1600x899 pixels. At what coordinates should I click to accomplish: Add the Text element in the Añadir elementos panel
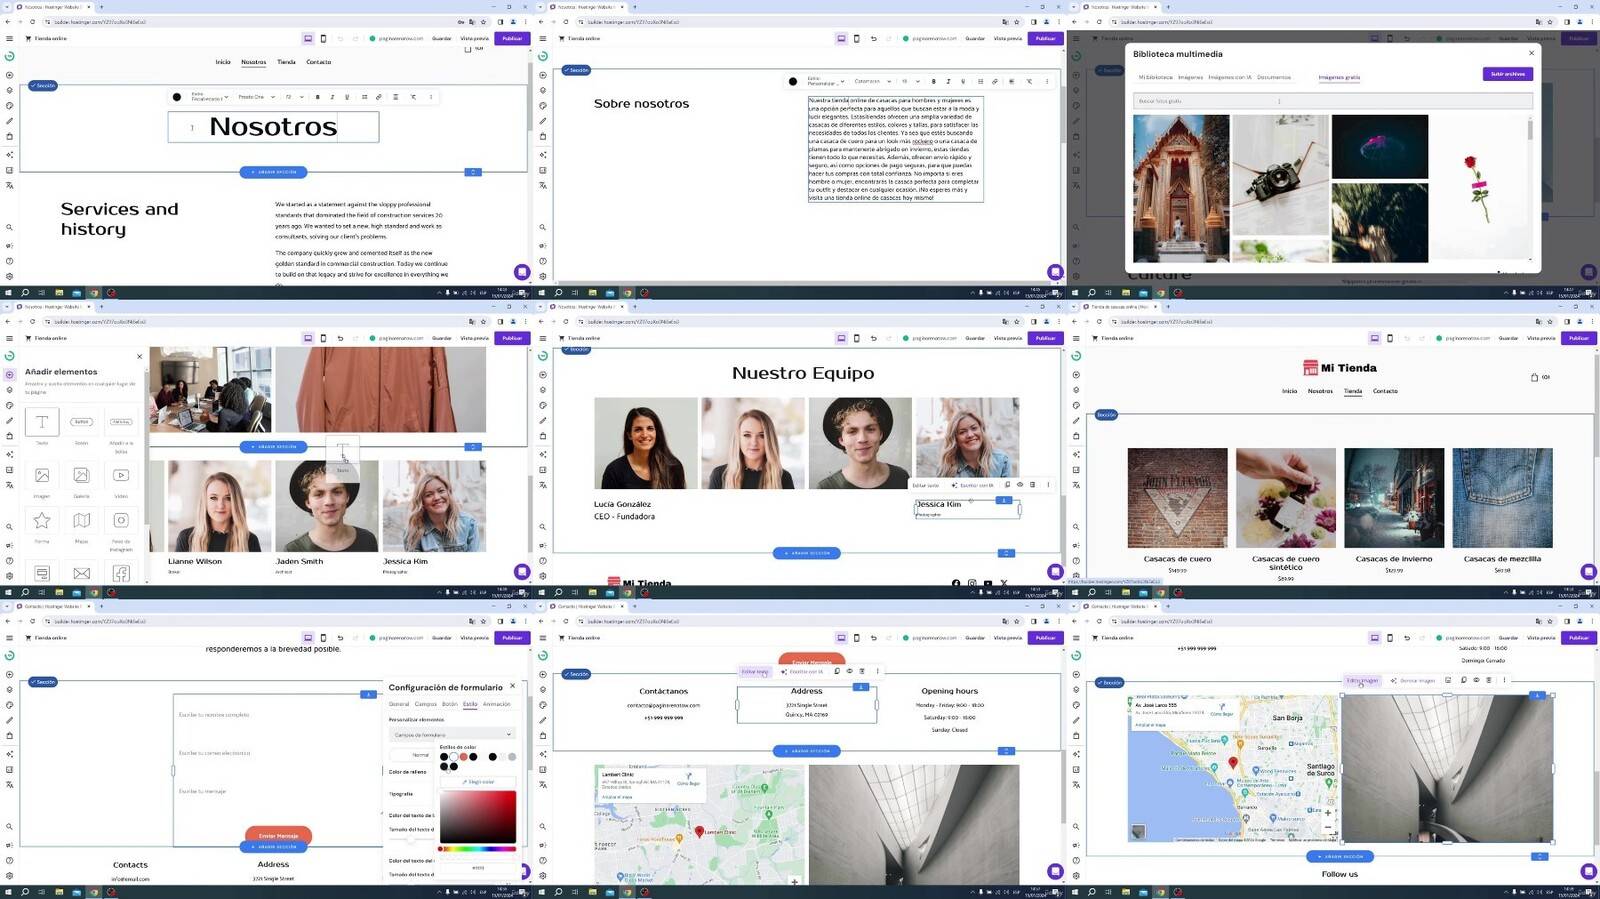coord(42,422)
